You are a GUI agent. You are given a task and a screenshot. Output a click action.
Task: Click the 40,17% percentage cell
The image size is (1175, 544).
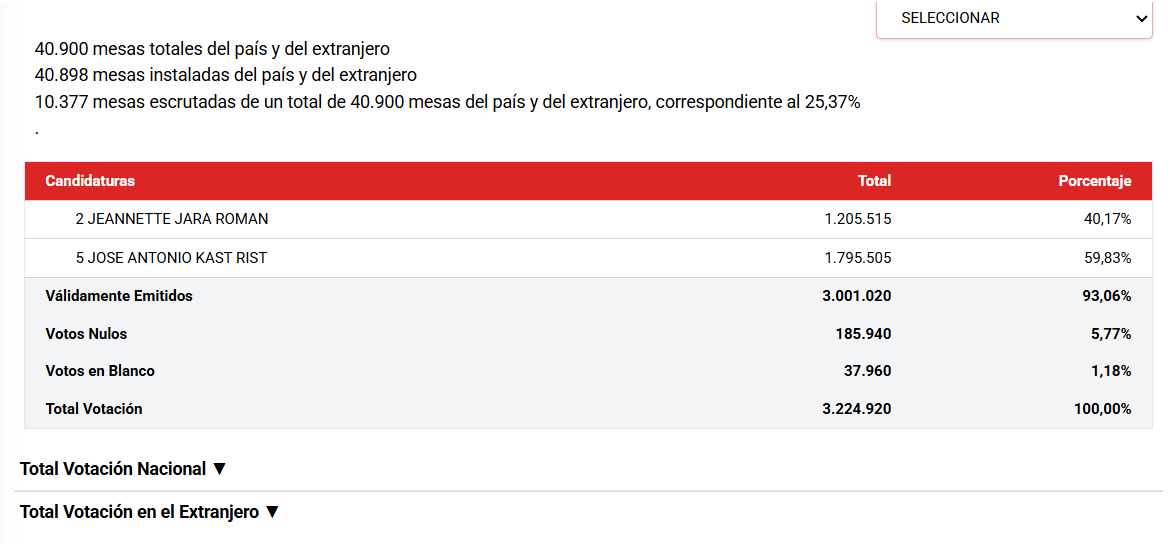(x=1107, y=219)
